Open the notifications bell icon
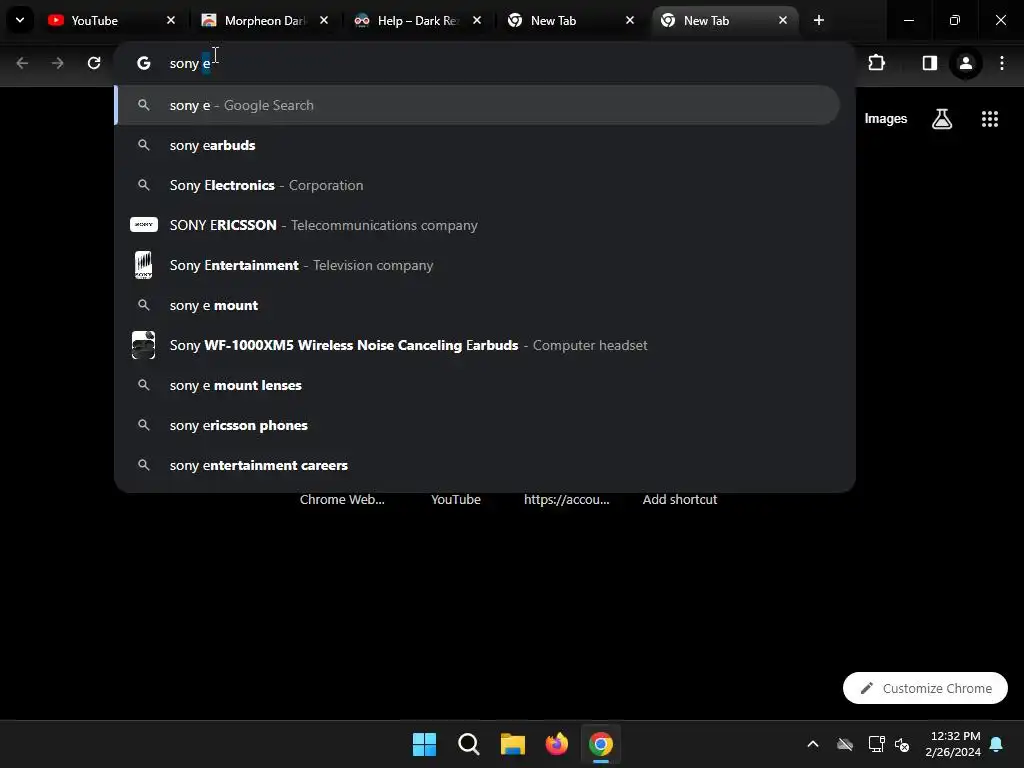The height and width of the screenshot is (768, 1024). (x=997, y=744)
